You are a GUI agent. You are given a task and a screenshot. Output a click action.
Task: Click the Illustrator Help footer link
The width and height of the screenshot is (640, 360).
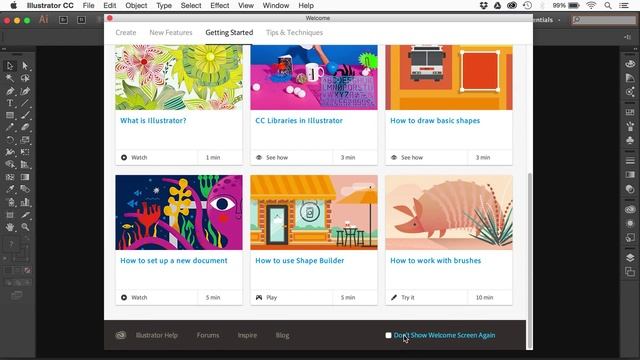(x=157, y=335)
